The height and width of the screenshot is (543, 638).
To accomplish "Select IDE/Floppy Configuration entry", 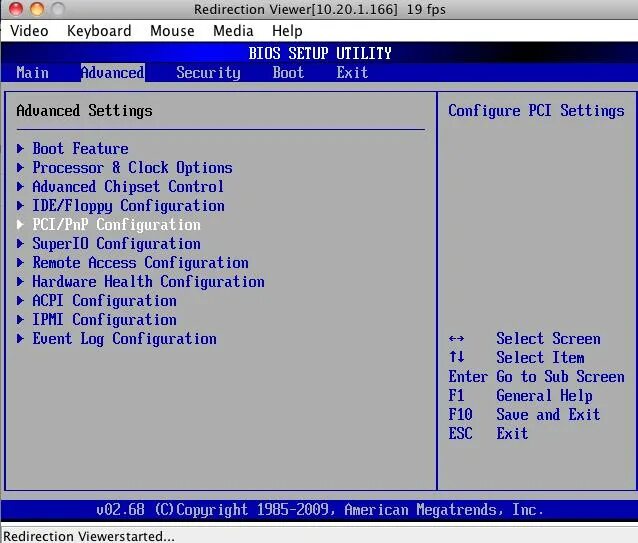I will pos(129,206).
